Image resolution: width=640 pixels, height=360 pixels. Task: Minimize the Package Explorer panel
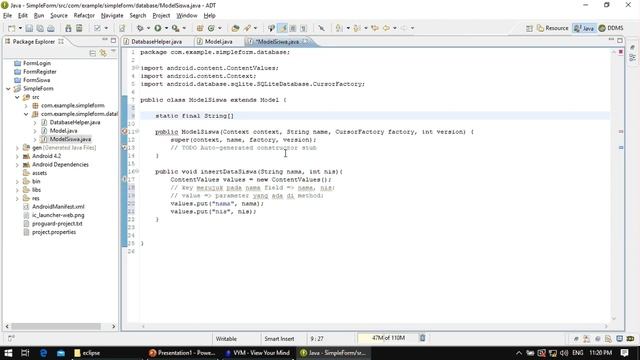pyautogui.click(x=105, y=40)
